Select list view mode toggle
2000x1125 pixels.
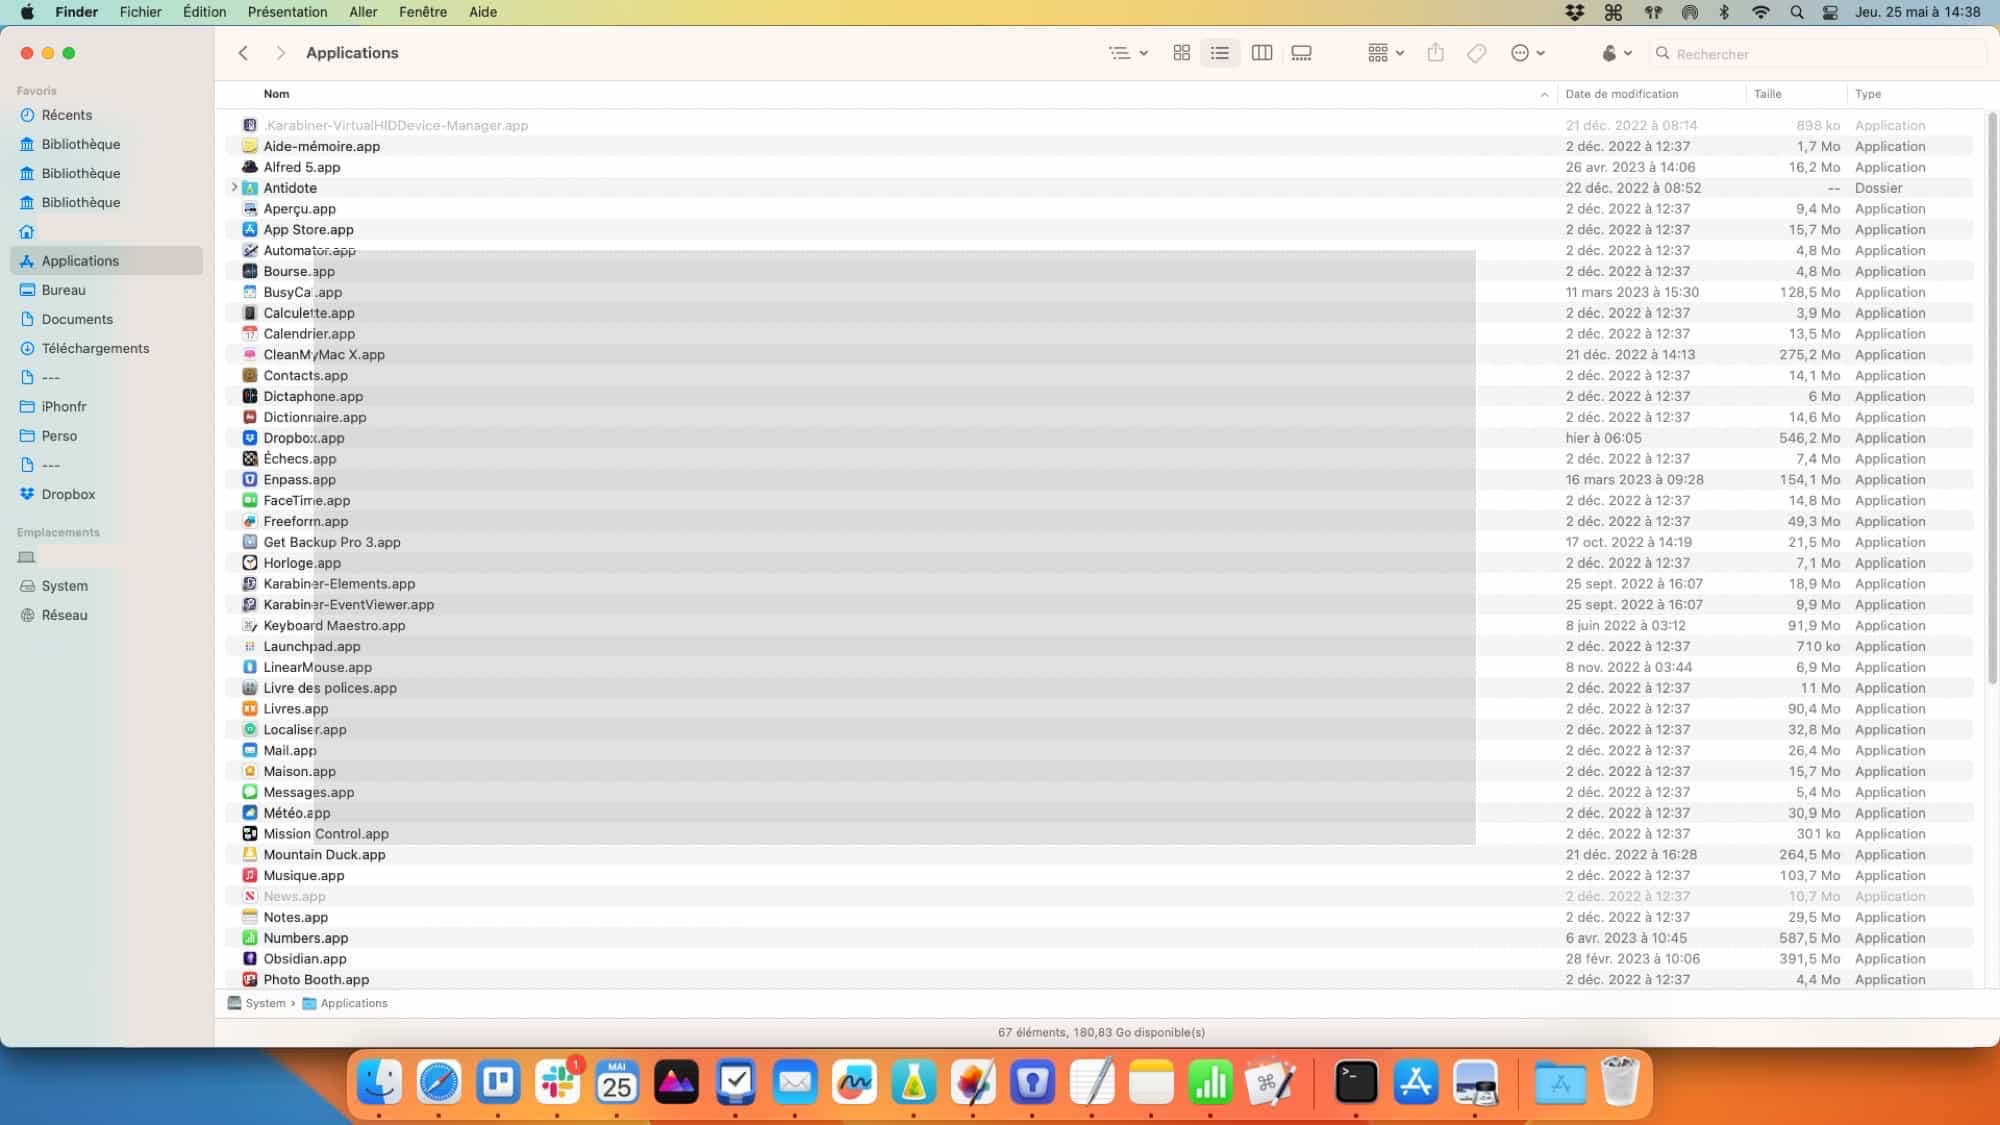point(1220,53)
